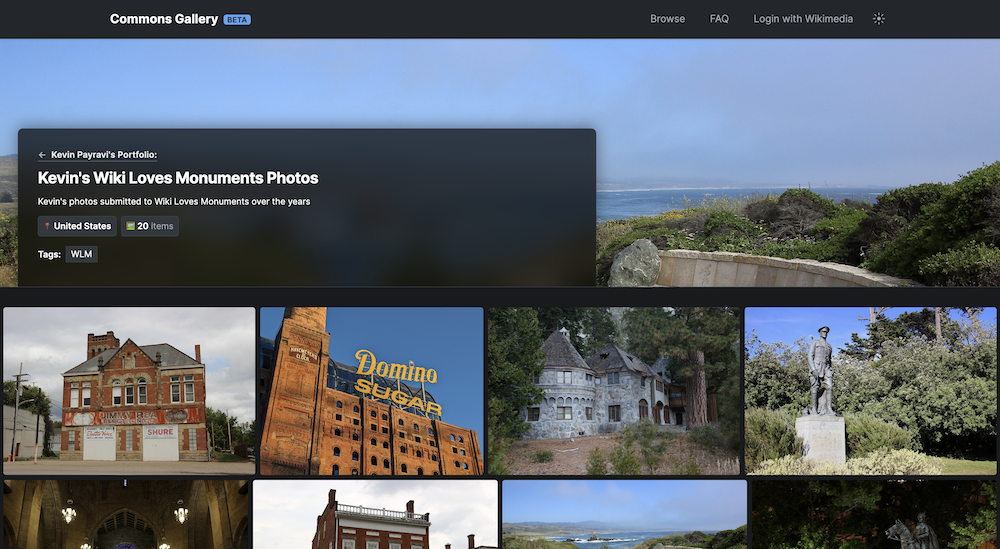The image size is (1000, 549).
Task: Open the Commons Gallery home logo
Action: 164,19
